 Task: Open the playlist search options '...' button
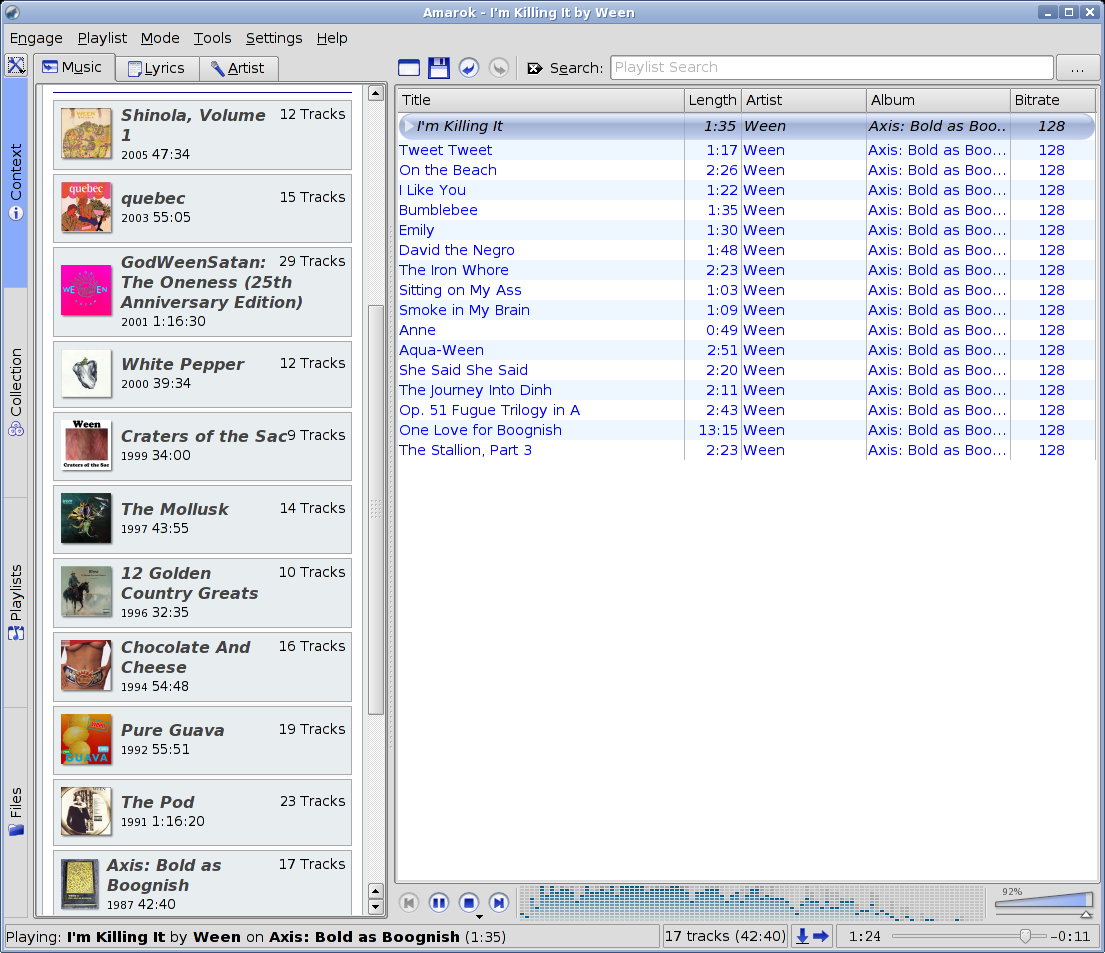[x=1077, y=68]
